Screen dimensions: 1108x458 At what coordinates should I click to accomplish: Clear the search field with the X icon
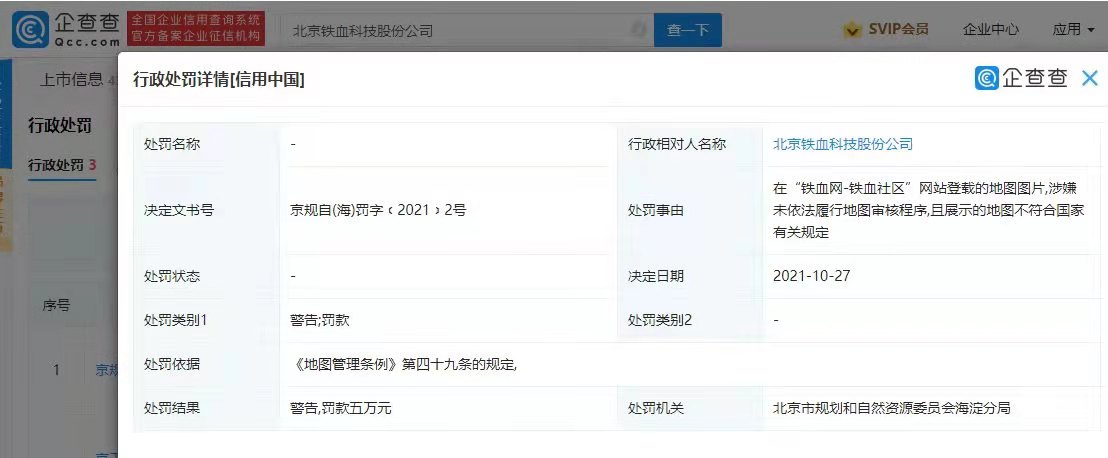point(638,30)
